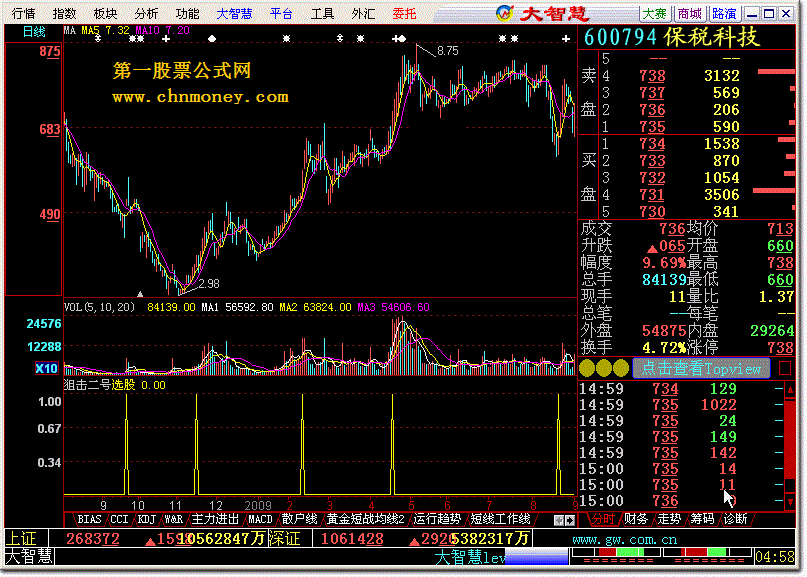The height and width of the screenshot is (577, 807).
Task: Open the 大智慧 menu
Action: click(x=234, y=13)
